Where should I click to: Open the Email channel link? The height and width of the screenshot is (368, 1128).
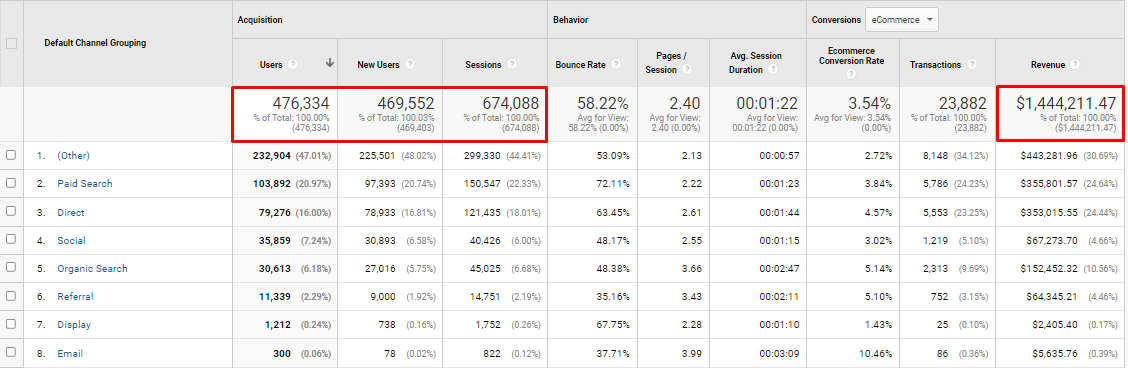click(x=70, y=353)
